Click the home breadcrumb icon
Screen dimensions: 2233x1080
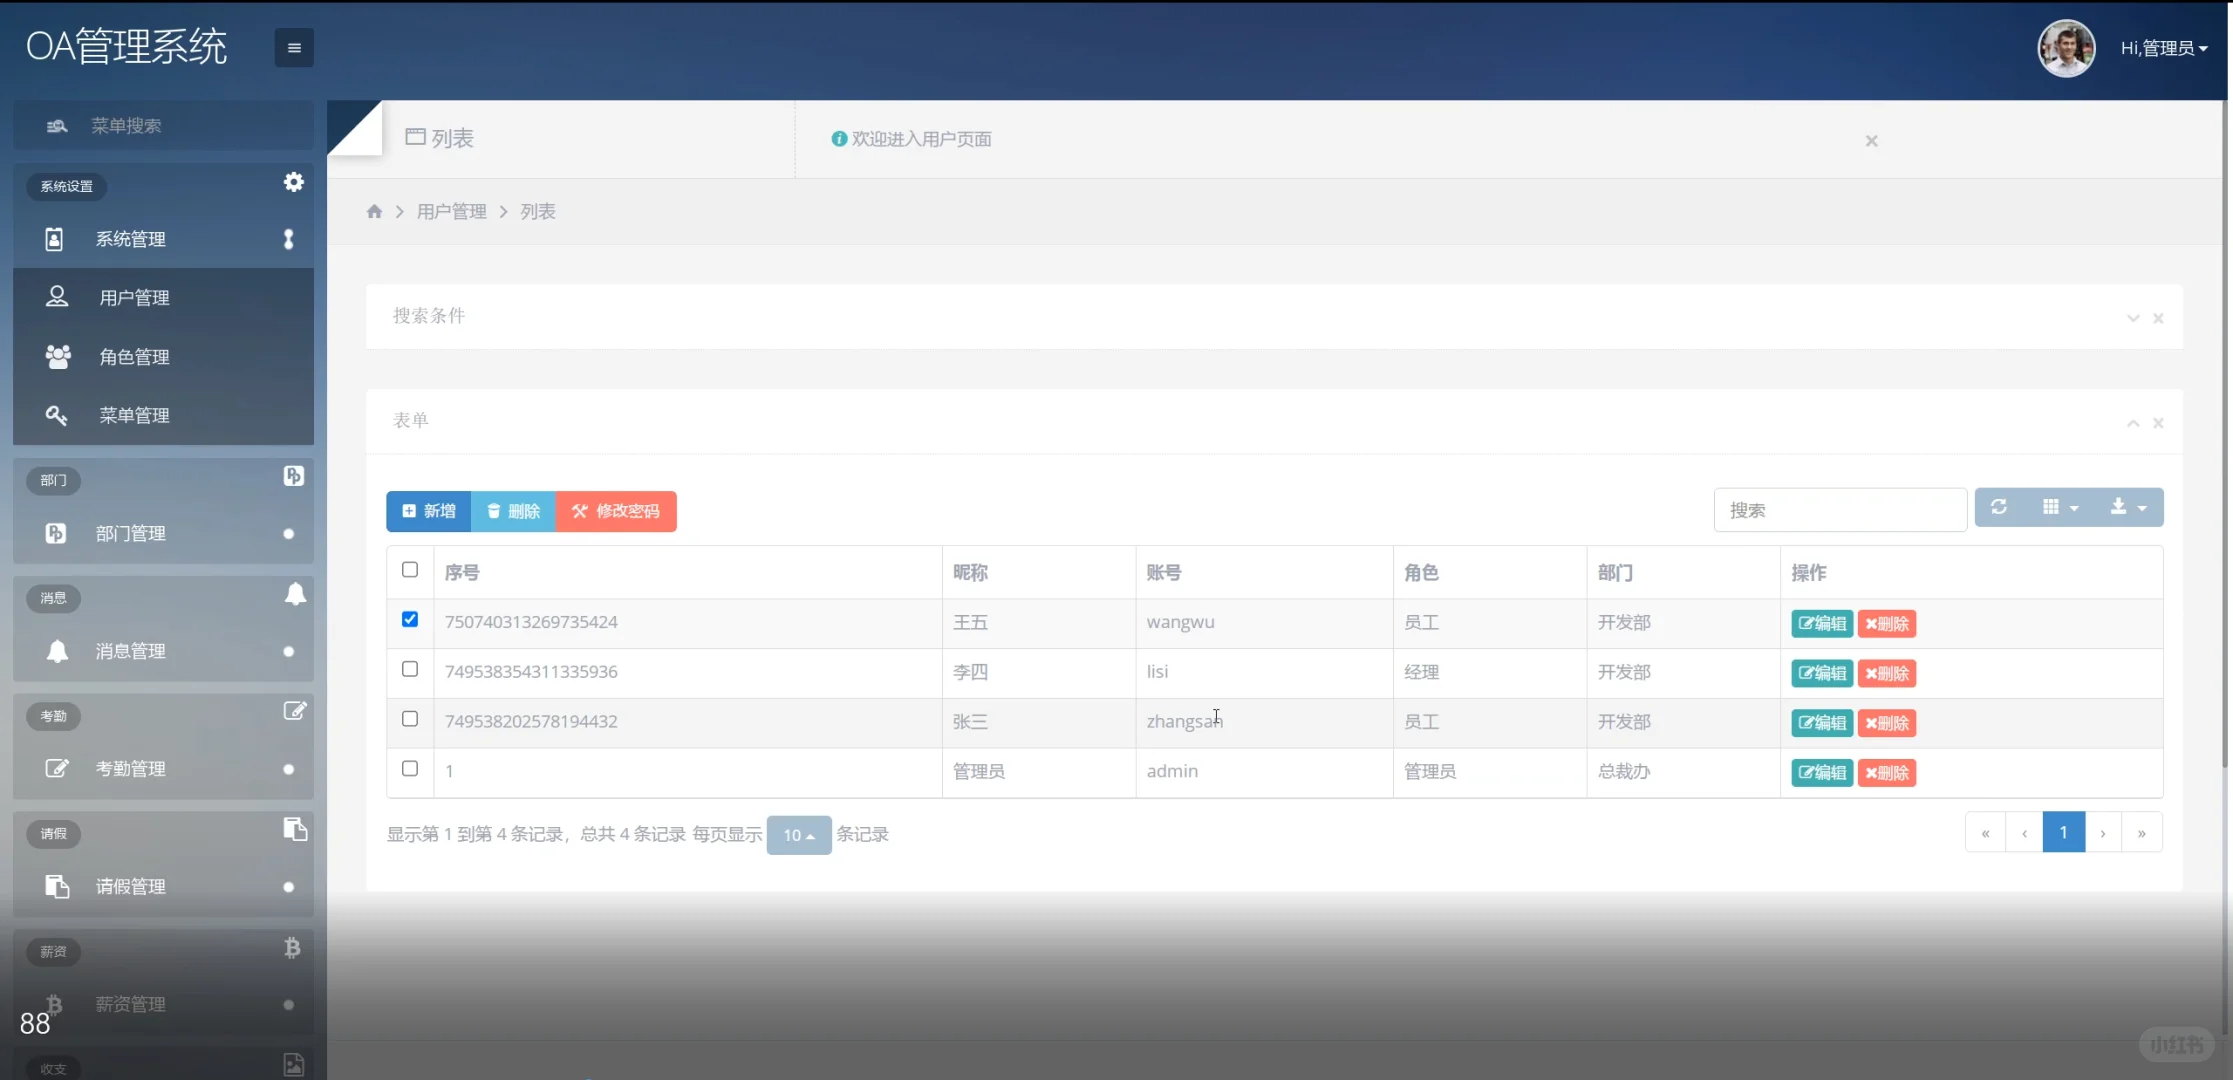click(374, 211)
